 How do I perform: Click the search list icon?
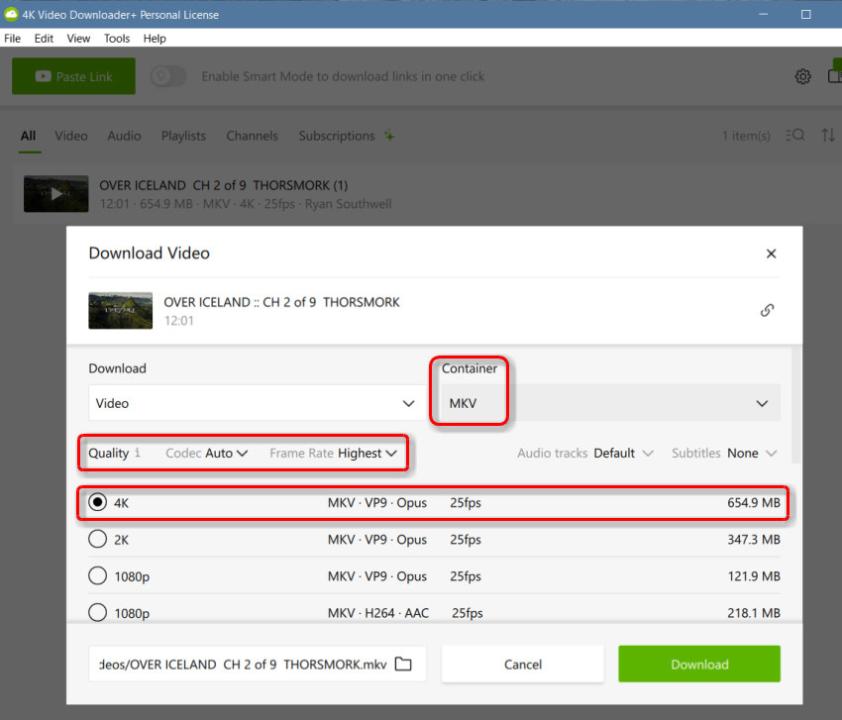point(795,136)
